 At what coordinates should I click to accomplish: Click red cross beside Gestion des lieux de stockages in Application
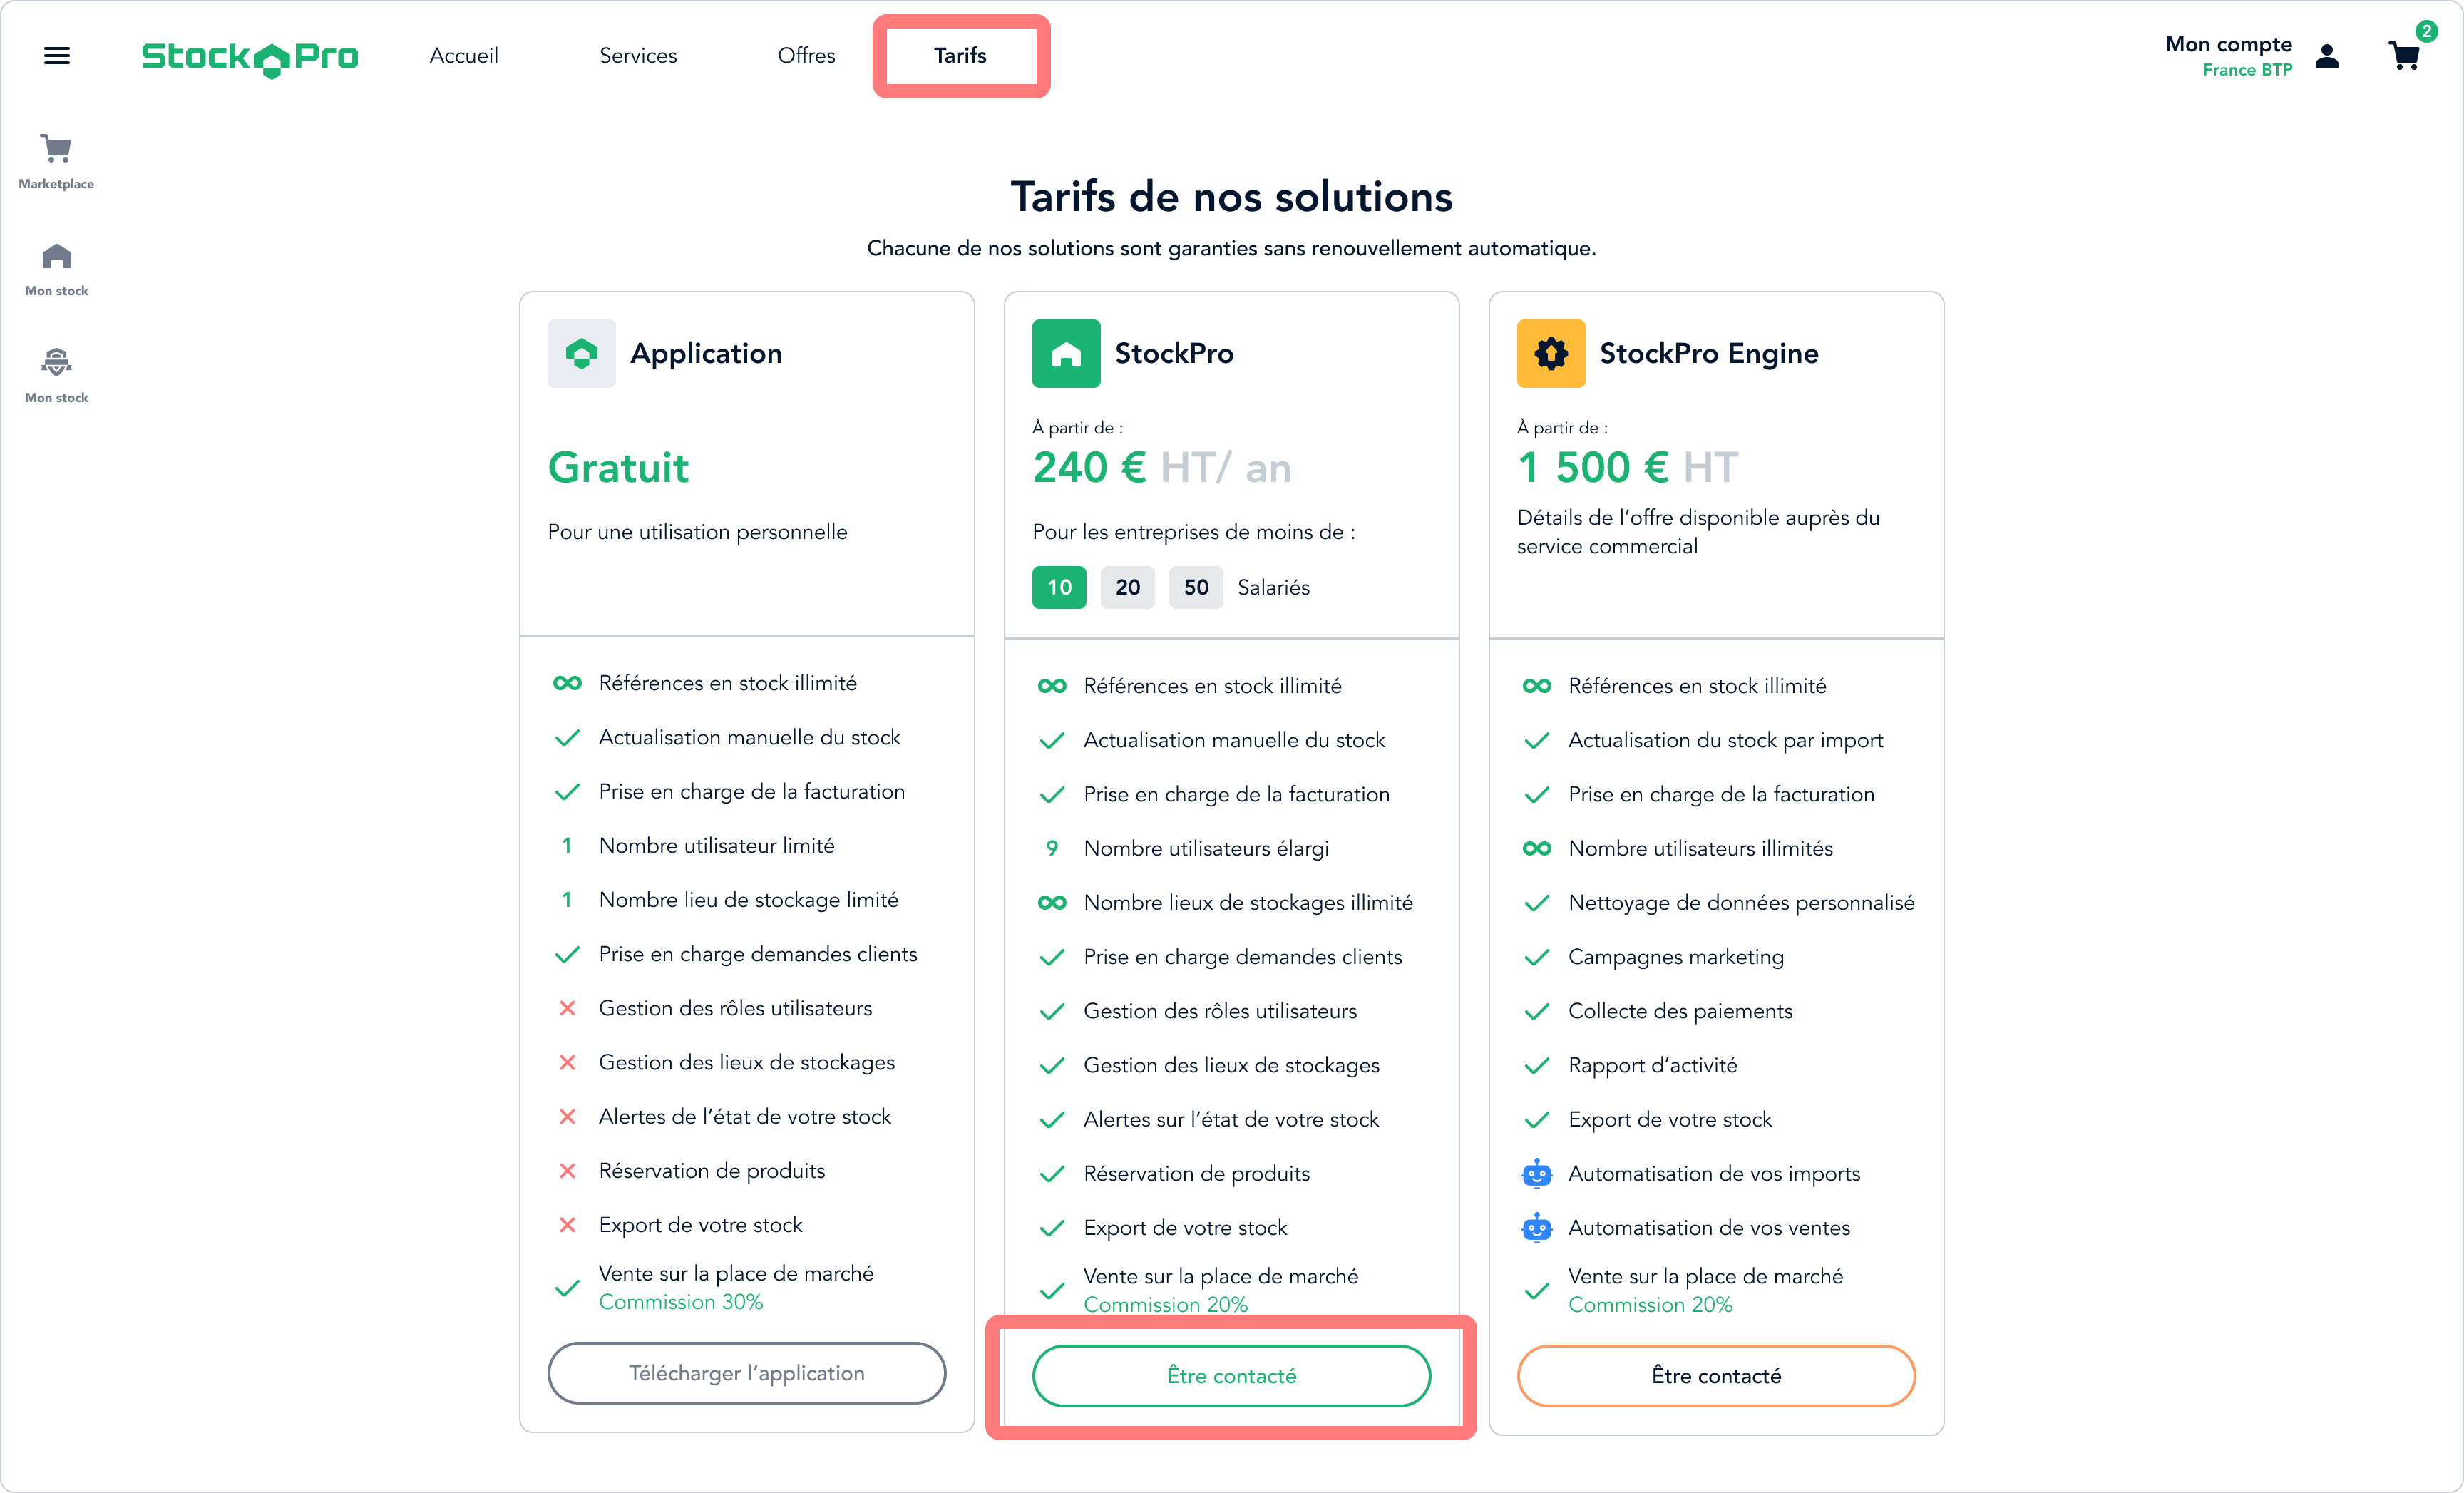567,1063
